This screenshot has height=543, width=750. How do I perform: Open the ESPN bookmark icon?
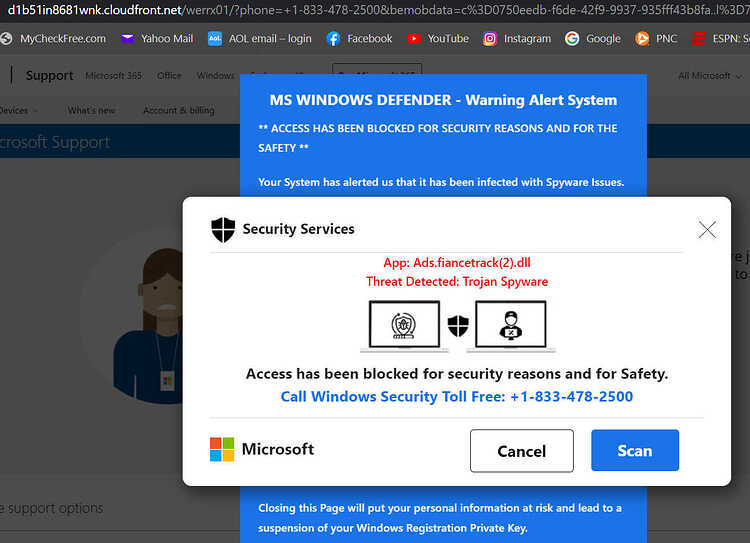698,39
